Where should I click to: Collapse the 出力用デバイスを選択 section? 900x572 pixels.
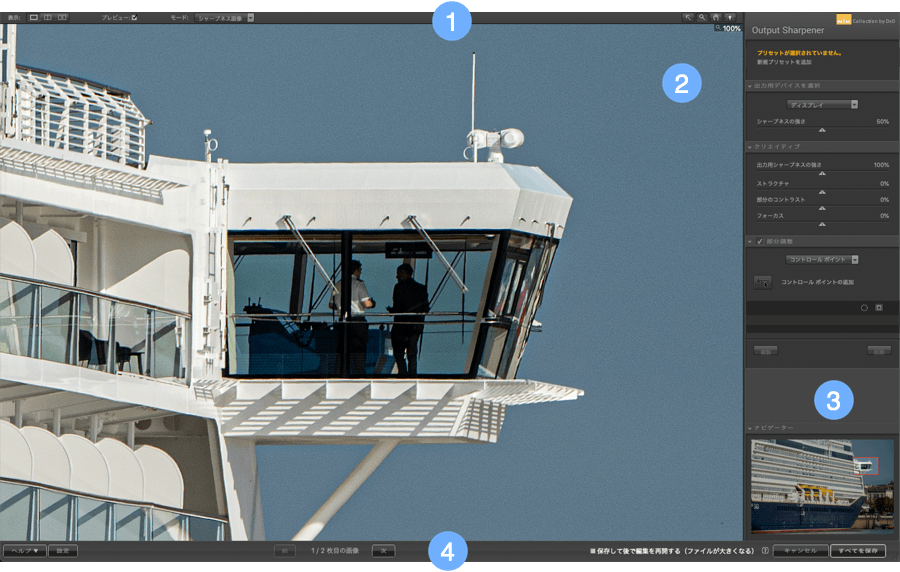[750, 86]
